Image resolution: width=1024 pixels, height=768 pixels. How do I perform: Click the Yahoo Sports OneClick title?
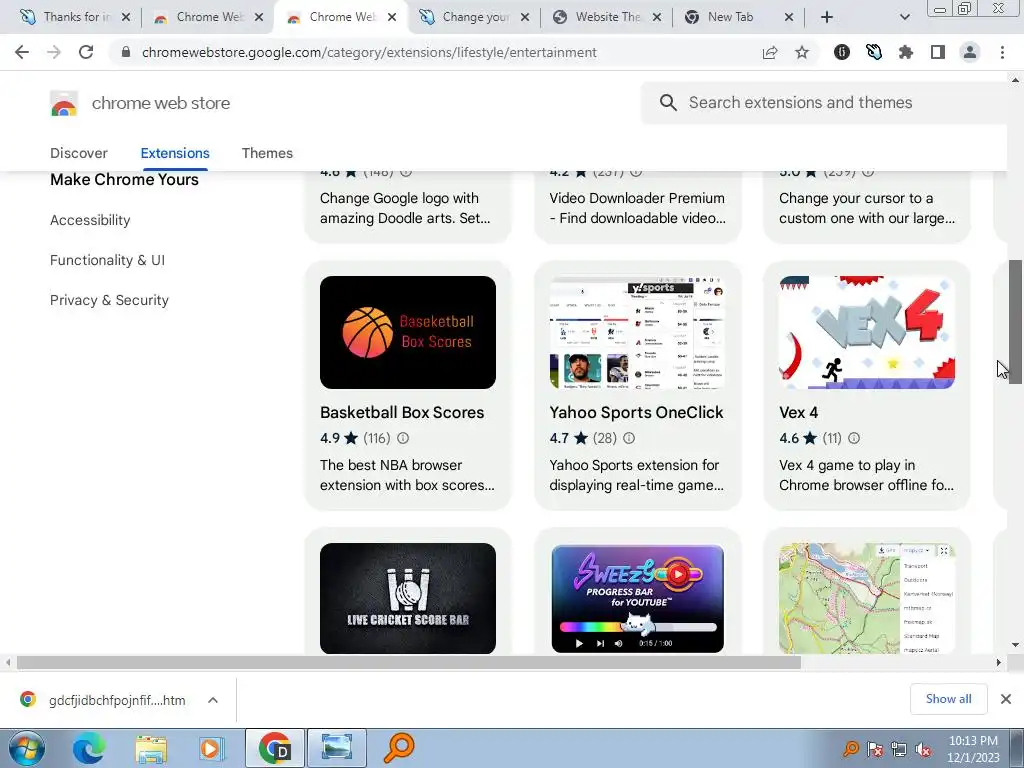636,413
